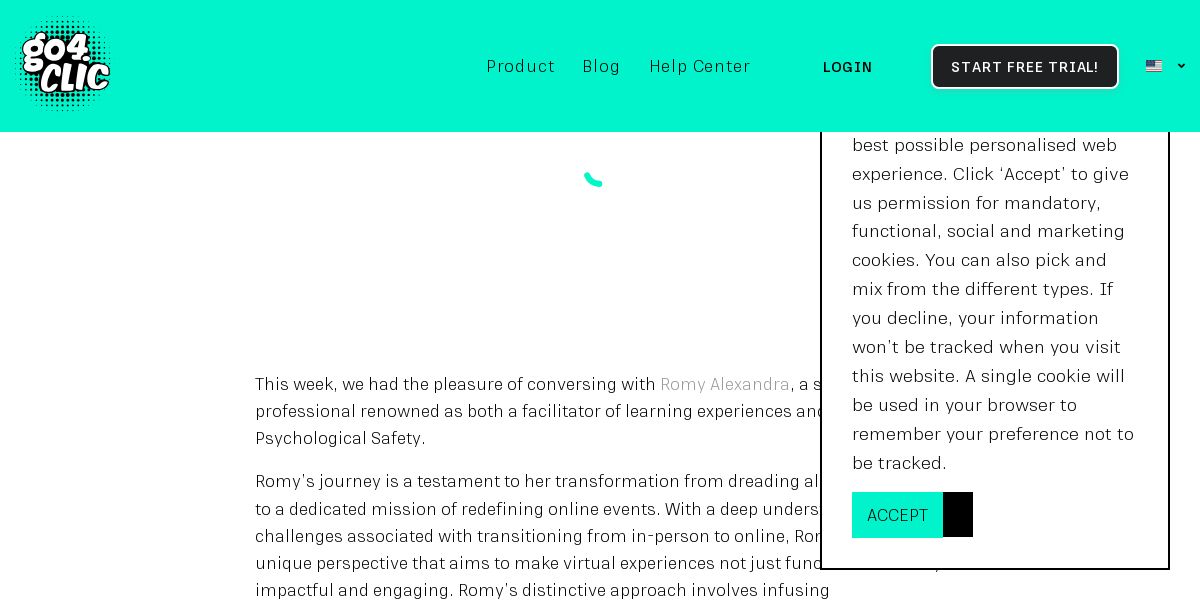Go to the Blog page
This screenshot has height=600, width=1200.
601,66
